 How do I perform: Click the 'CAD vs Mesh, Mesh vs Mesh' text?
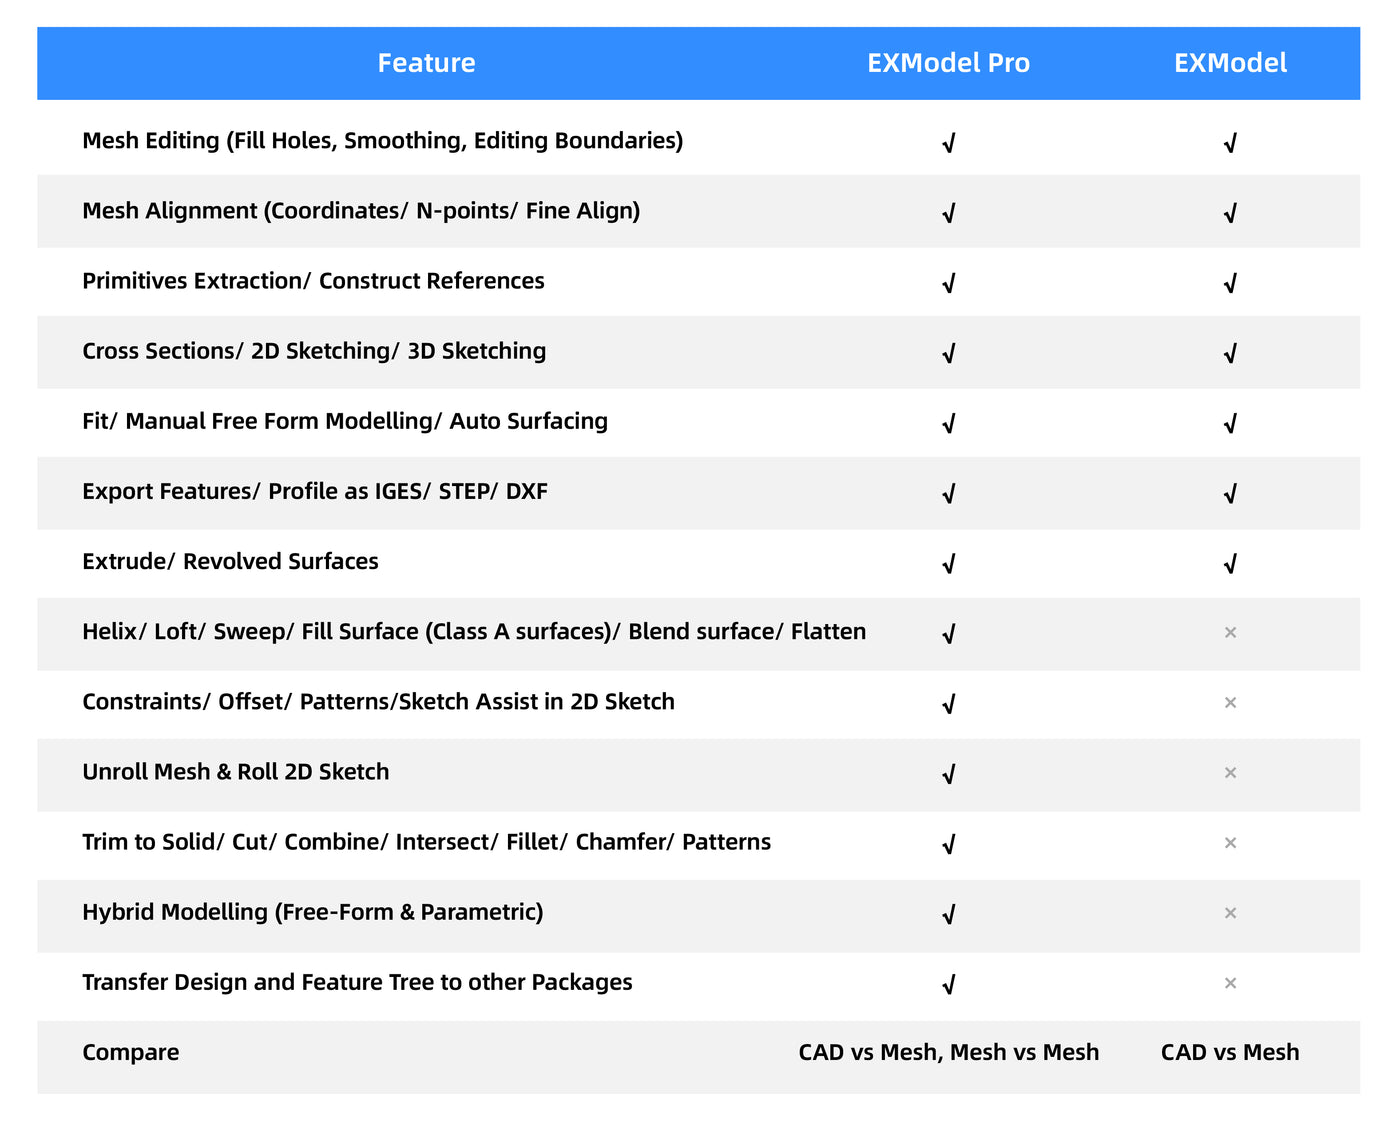pyautogui.click(x=949, y=1052)
